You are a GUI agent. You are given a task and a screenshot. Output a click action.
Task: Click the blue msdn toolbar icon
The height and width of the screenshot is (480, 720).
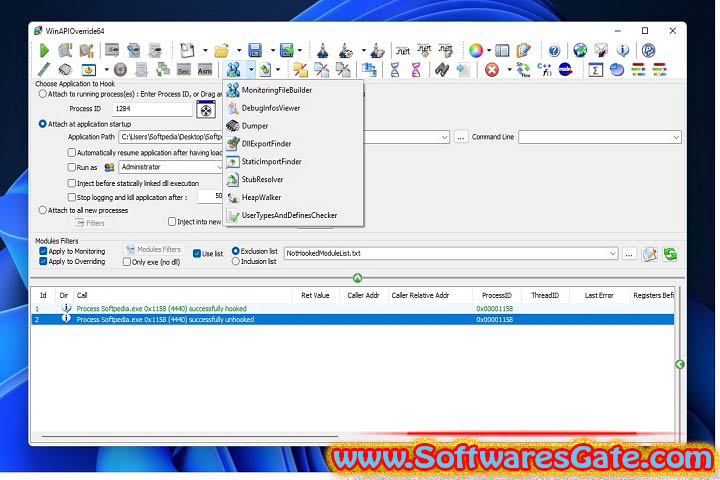point(565,70)
